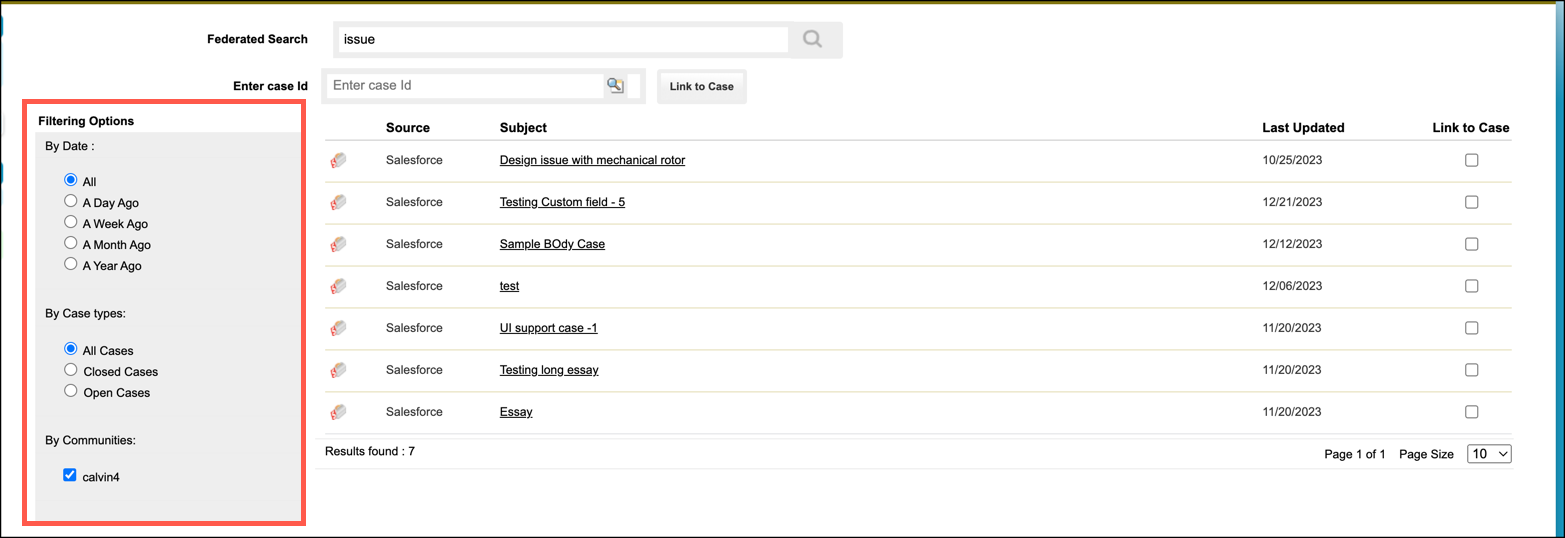Open Testing long essay case link

(x=549, y=370)
